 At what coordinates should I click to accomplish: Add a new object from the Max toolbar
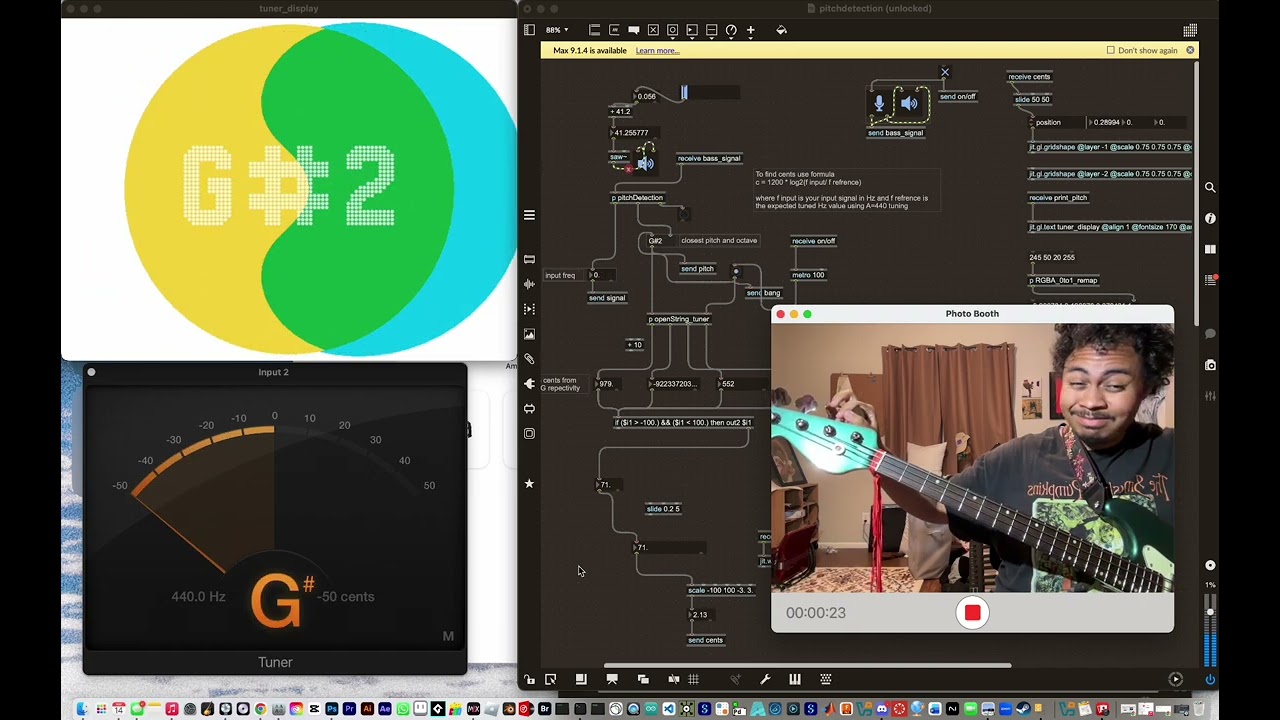pos(594,30)
